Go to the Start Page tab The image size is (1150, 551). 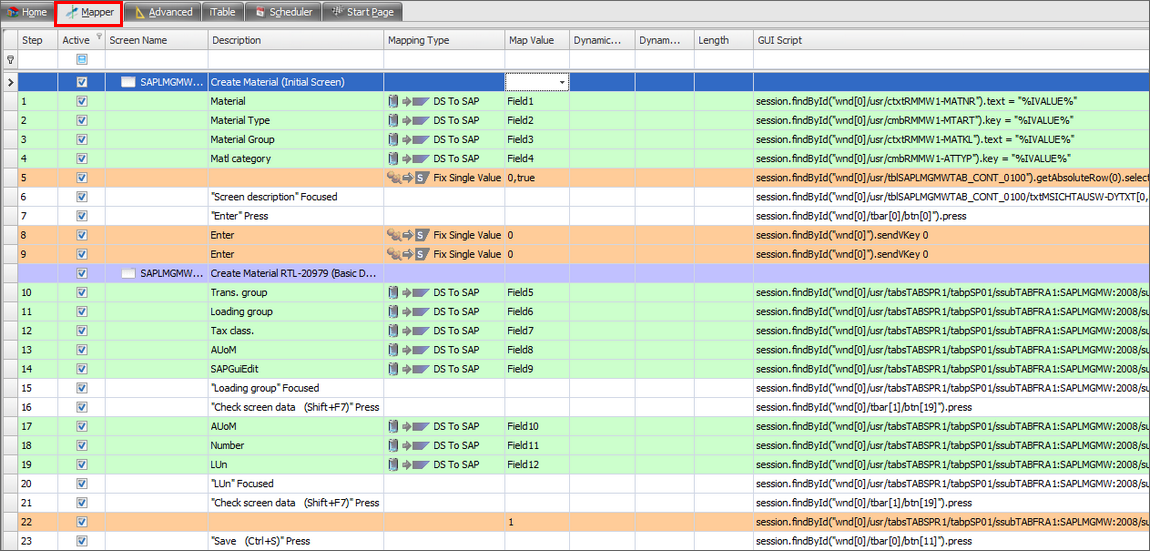pyautogui.click(x=365, y=12)
